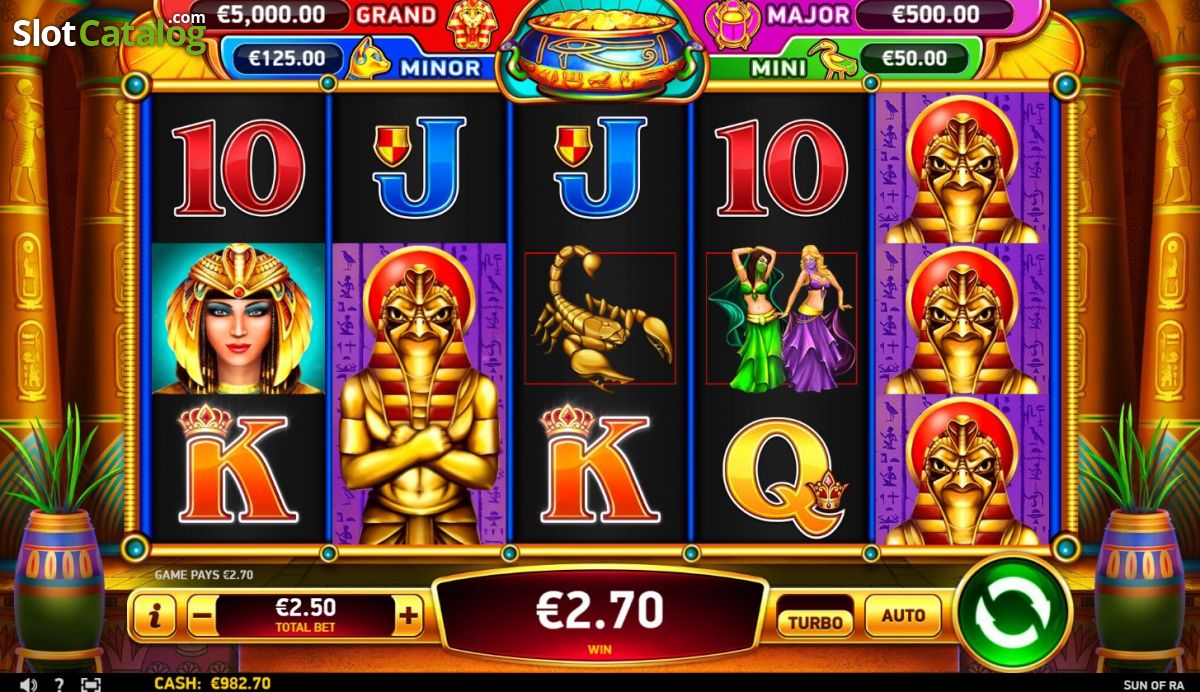
Task: Open the game info paytable icon
Action: [154, 616]
